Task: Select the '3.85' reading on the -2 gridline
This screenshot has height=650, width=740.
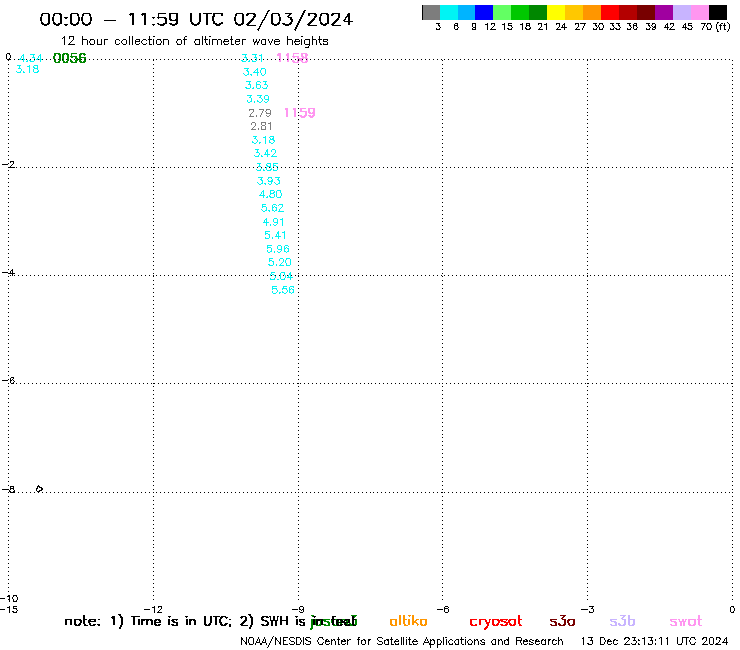Action: click(267, 167)
